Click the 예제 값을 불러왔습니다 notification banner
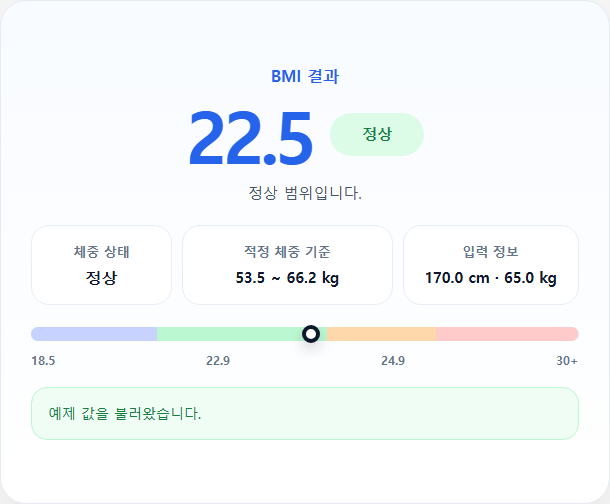This screenshot has width=610, height=504. click(x=305, y=413)
